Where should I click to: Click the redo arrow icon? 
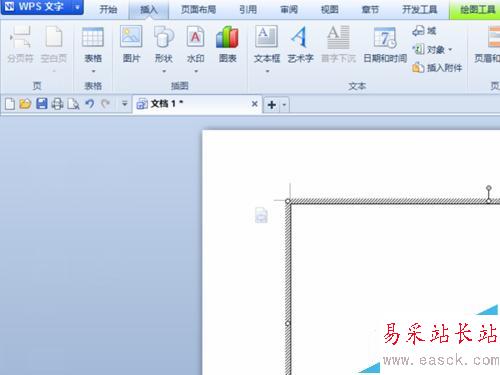click(x=105, y=104)
